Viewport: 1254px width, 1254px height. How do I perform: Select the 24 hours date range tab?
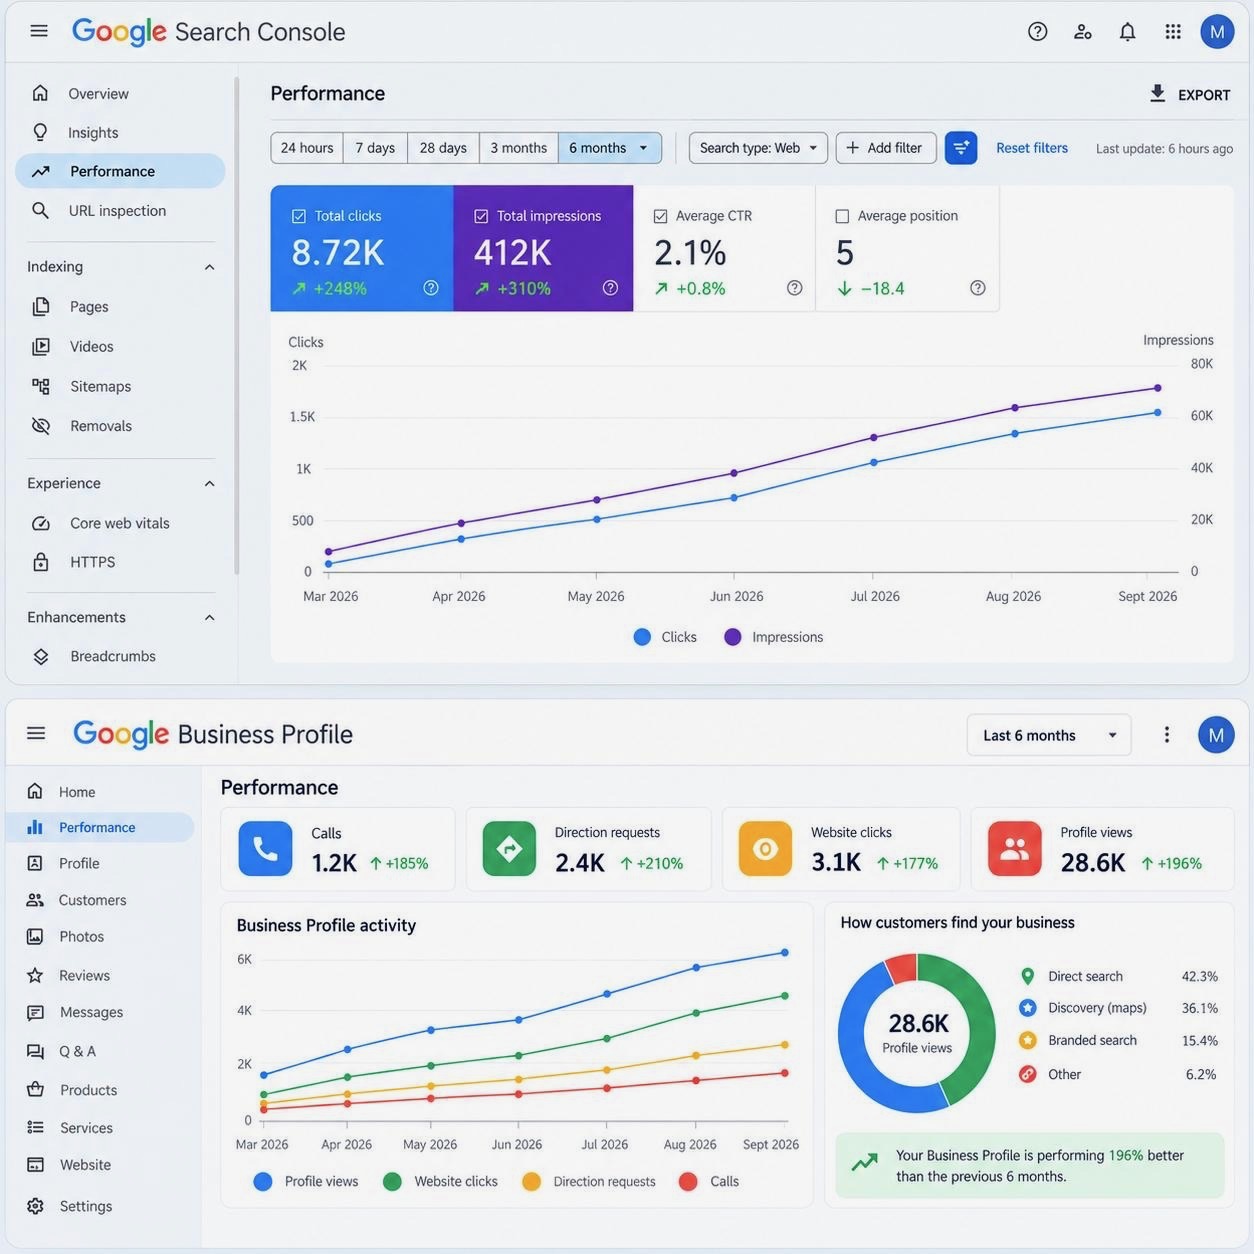point(307,148)
